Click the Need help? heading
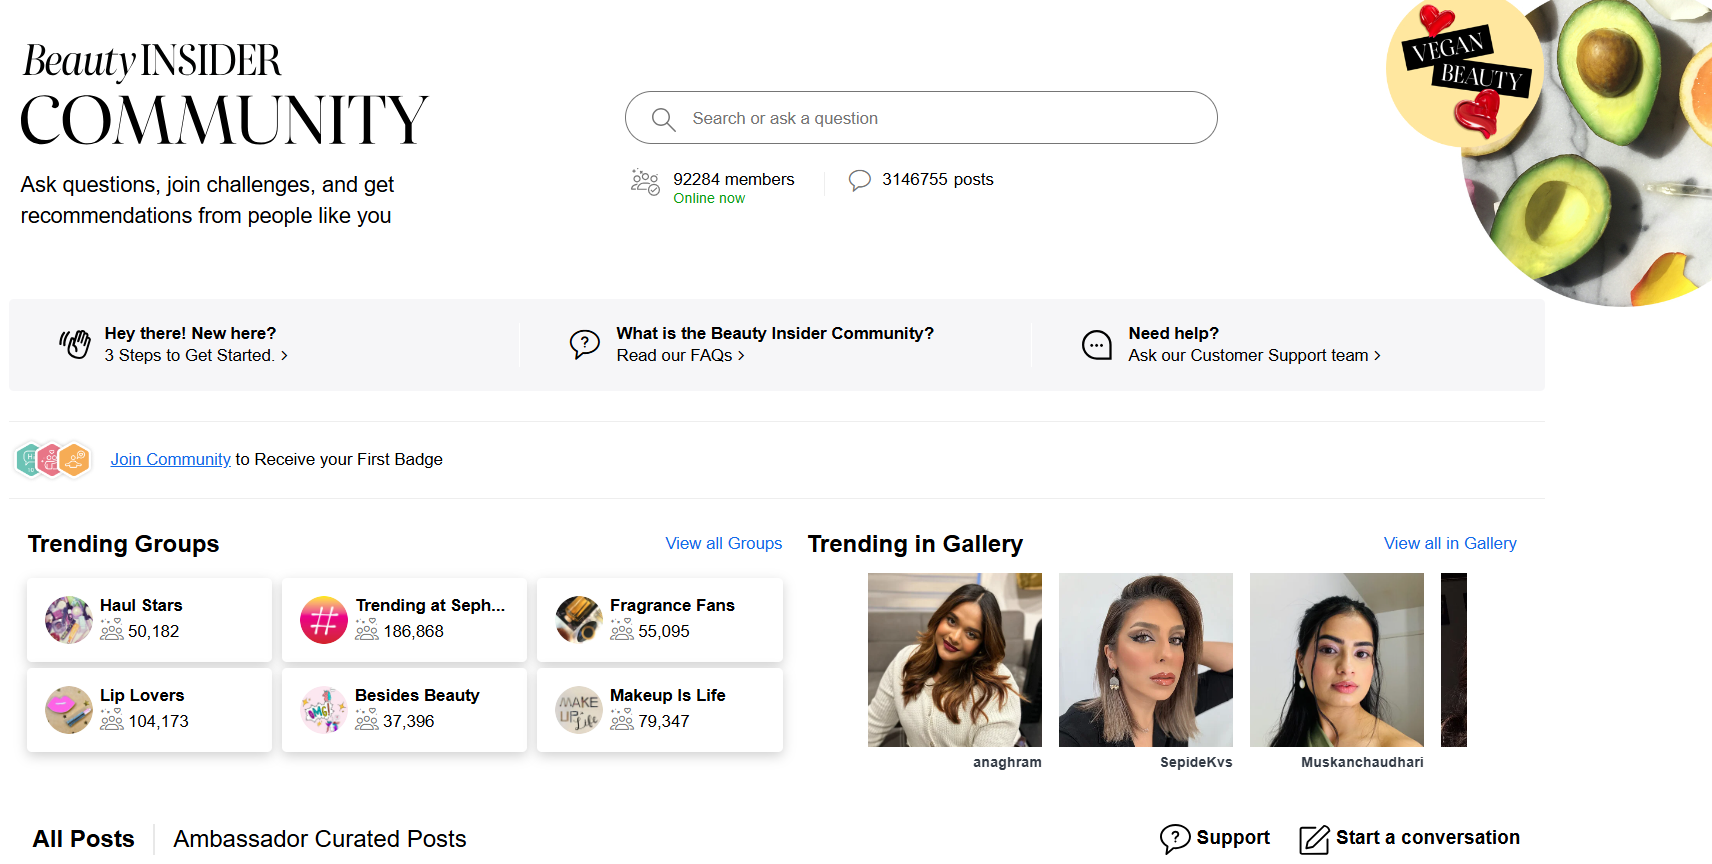 pos(1174,334)
